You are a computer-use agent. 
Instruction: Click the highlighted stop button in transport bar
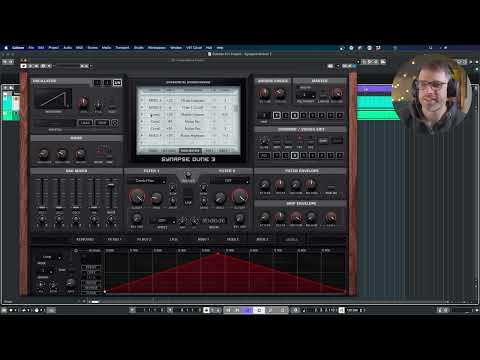click(x=259, y=310)
